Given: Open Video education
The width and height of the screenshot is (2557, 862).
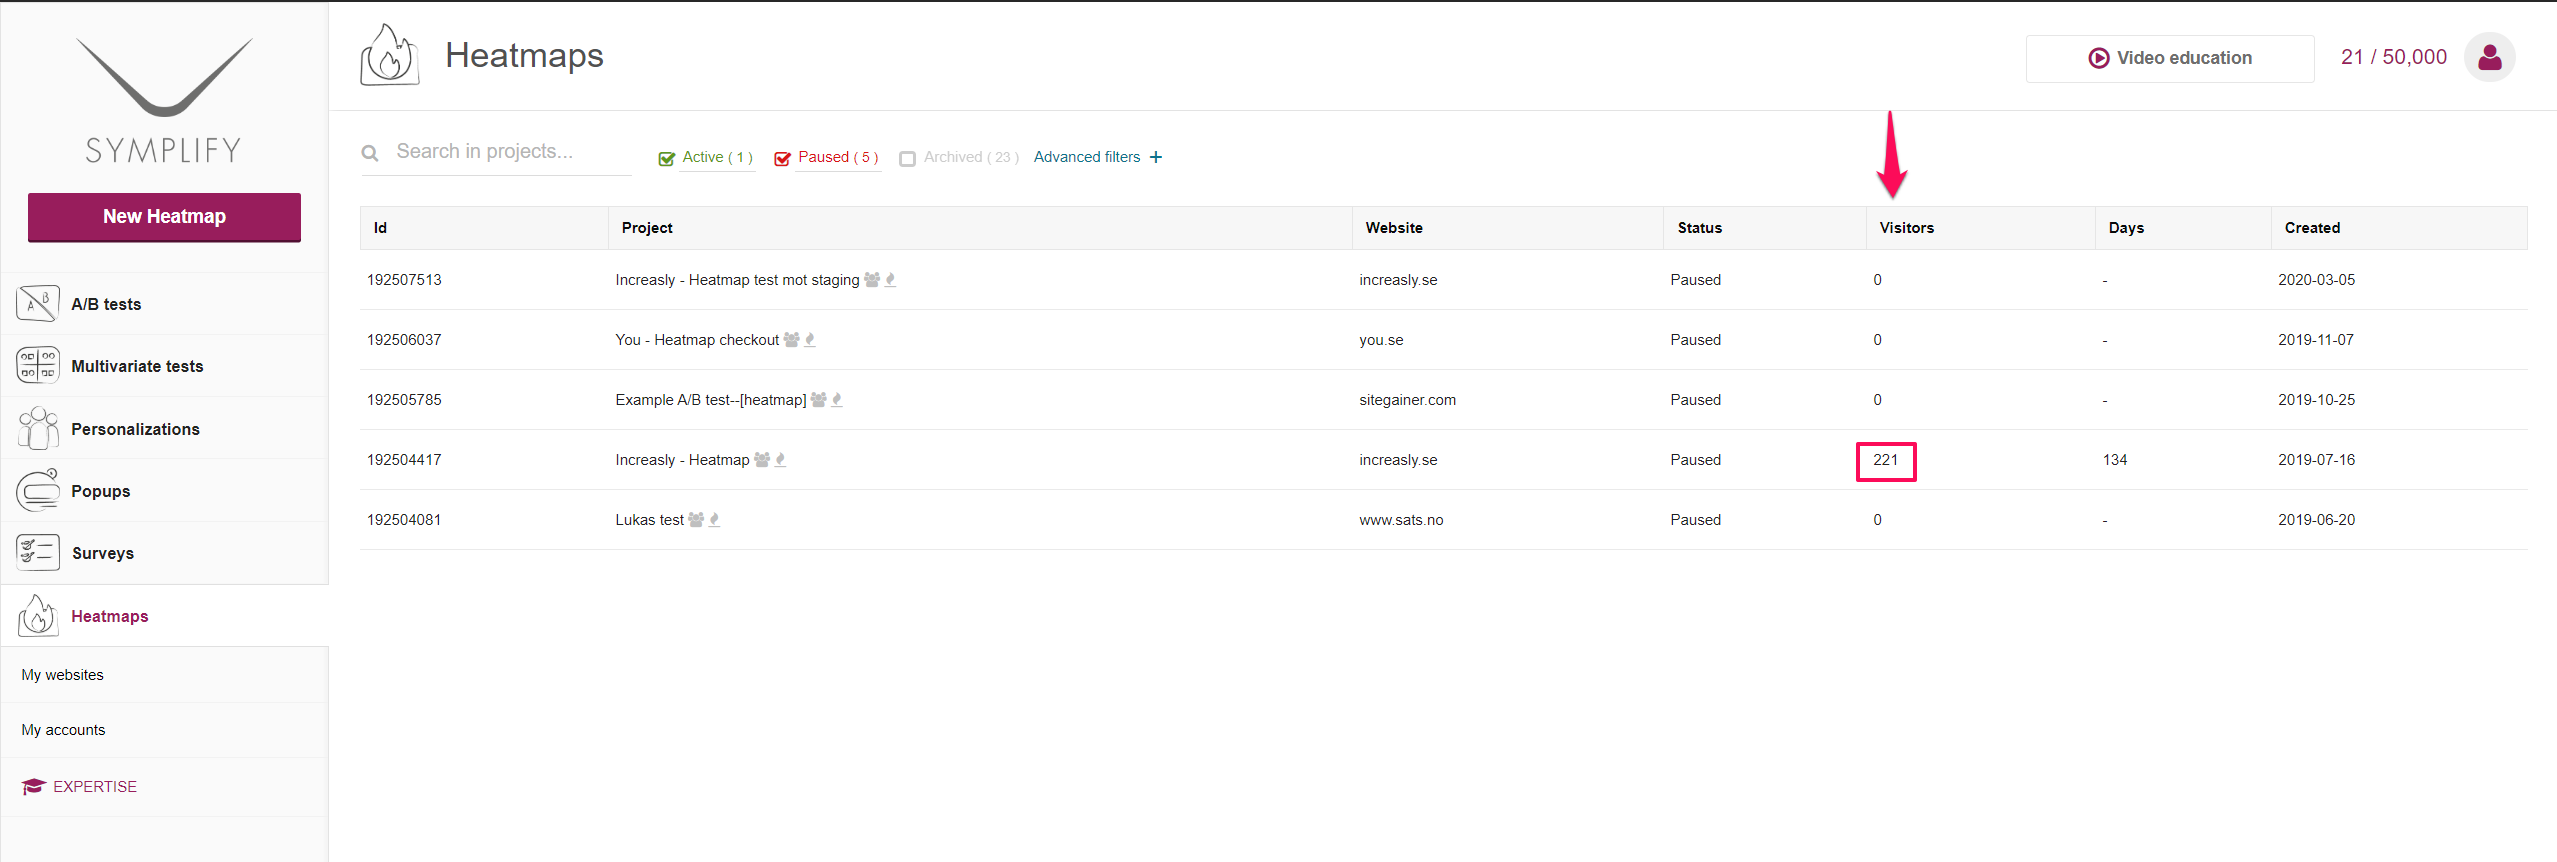Looking at the screenshot, I should pyautogui.click(x=2170, y=58).
